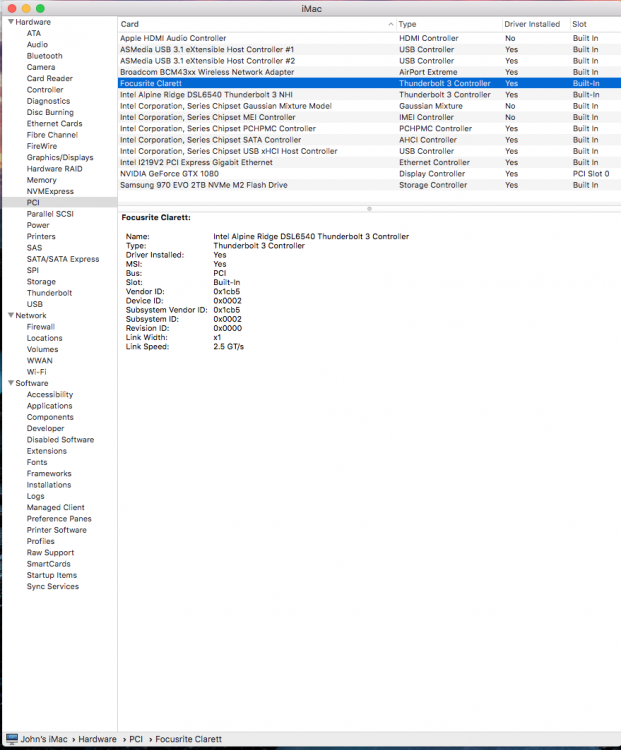
Task: Open NVMExpress in the sidebar
Action: coord(50,191)
